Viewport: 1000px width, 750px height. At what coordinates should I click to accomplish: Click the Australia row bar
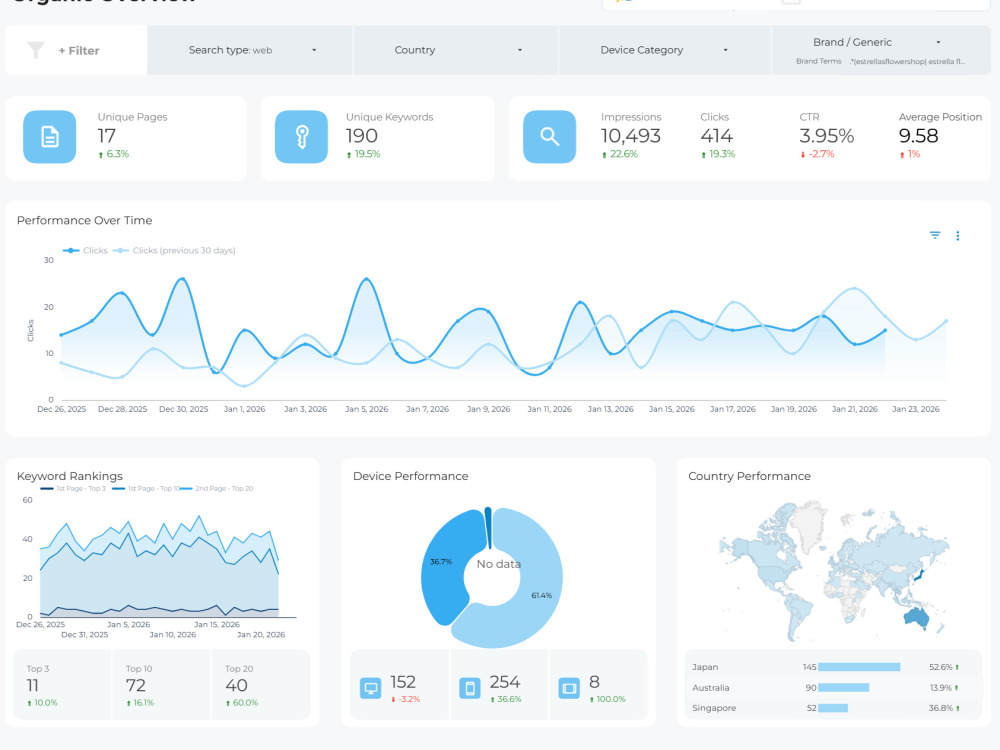pos(843,688)
